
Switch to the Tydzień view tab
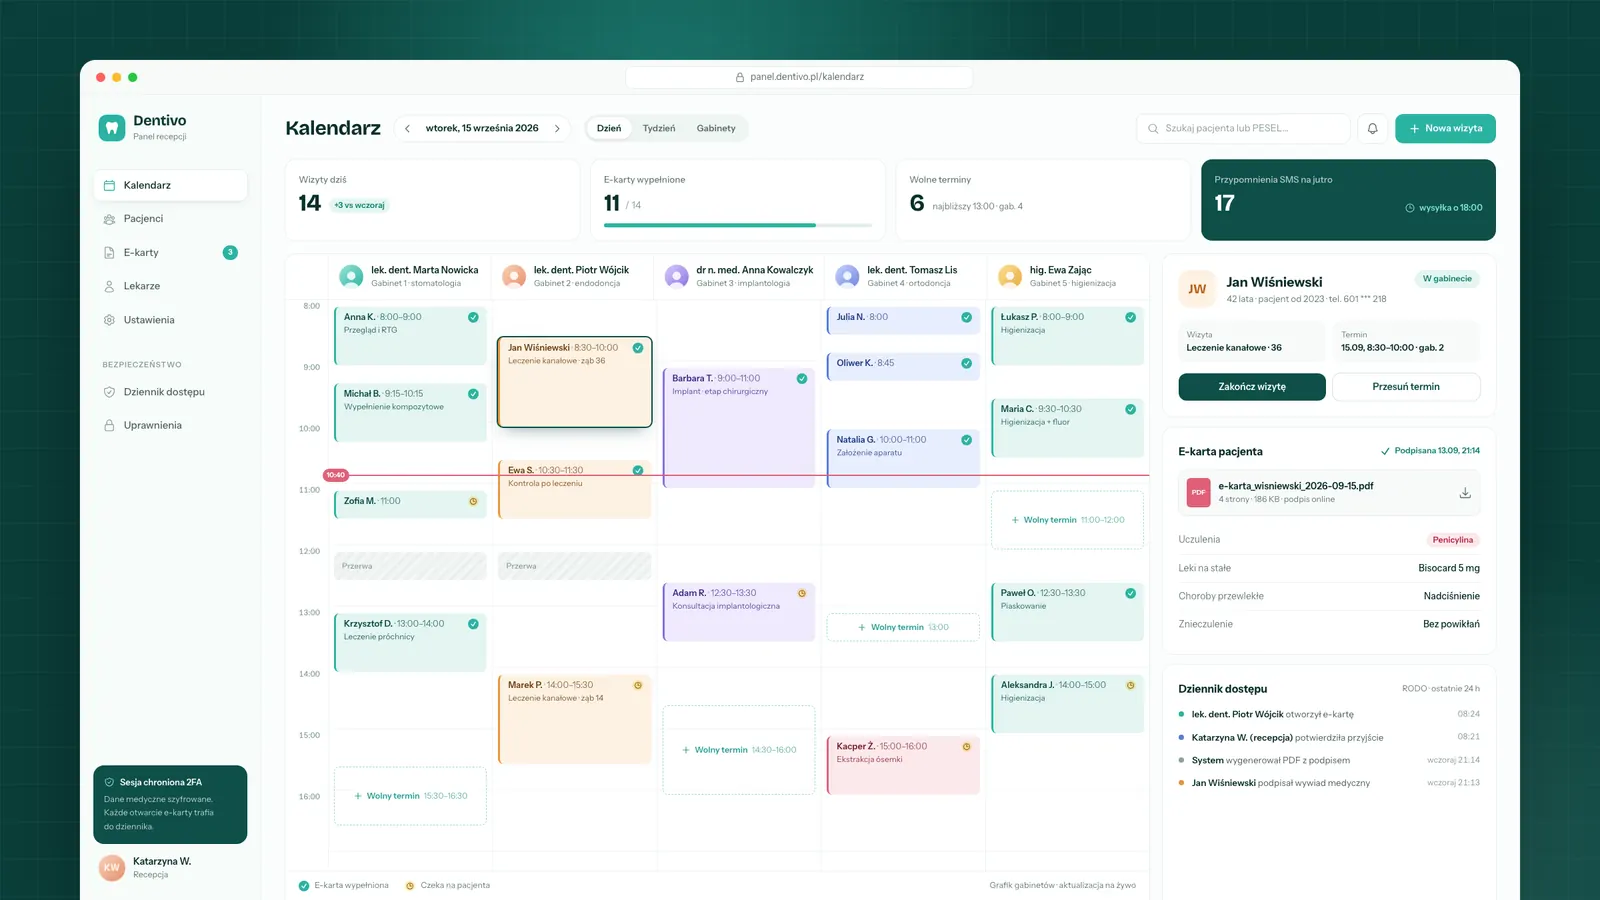coord(659,128)
